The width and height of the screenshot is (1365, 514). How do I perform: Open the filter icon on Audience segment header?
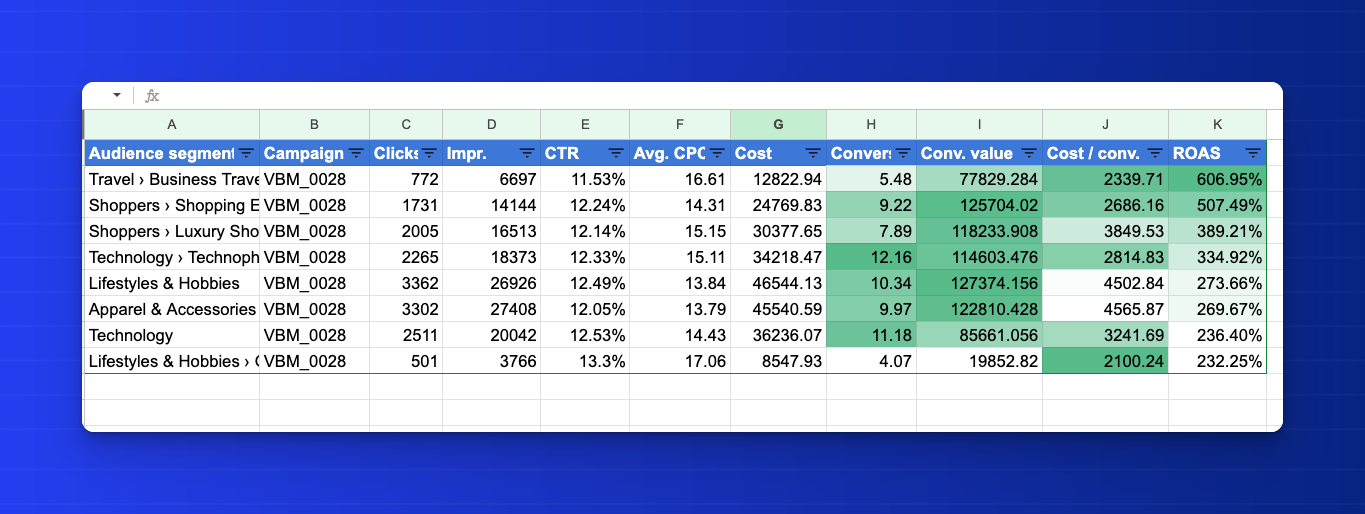point(245,154)
